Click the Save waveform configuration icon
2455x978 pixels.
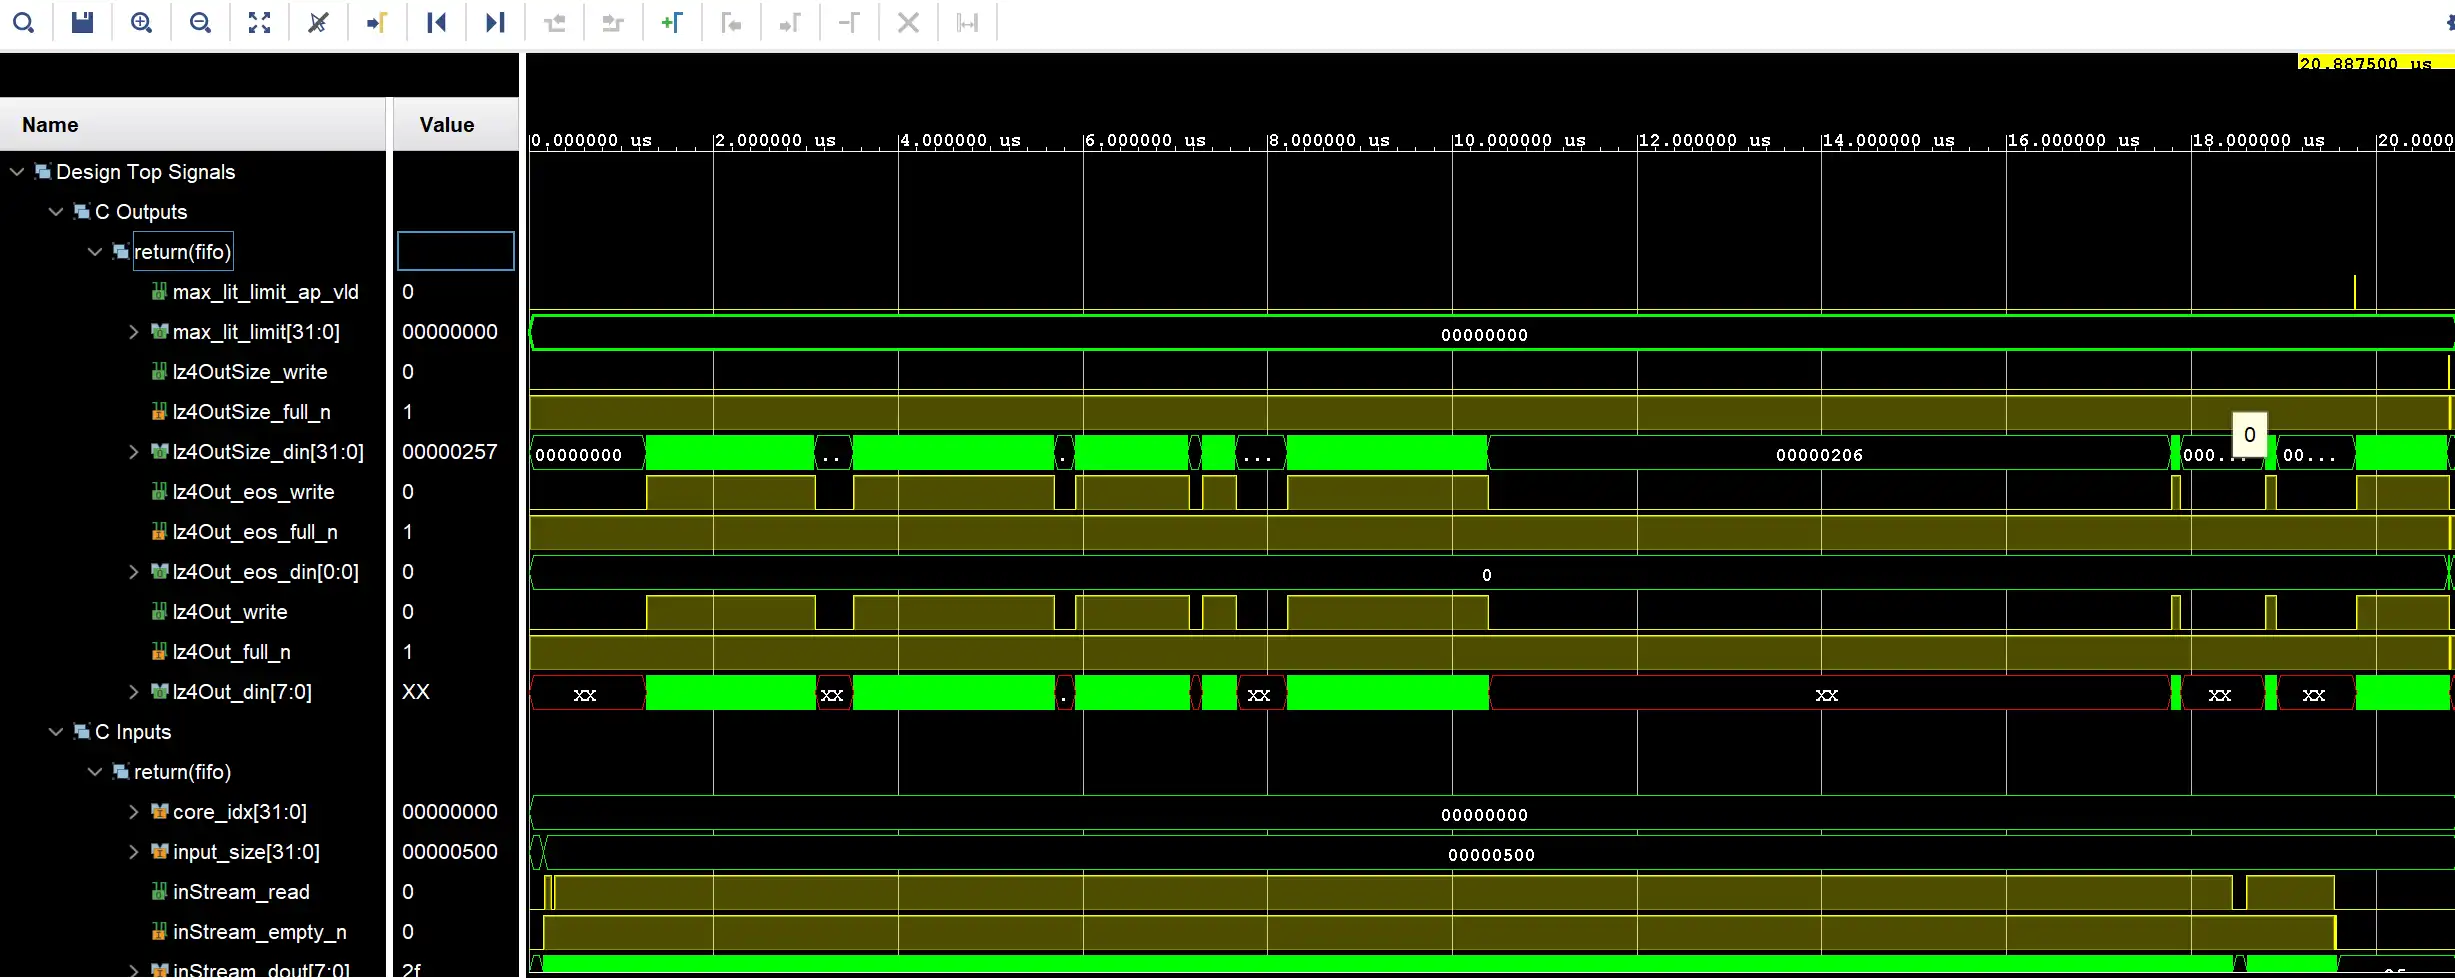pos(82,22)
